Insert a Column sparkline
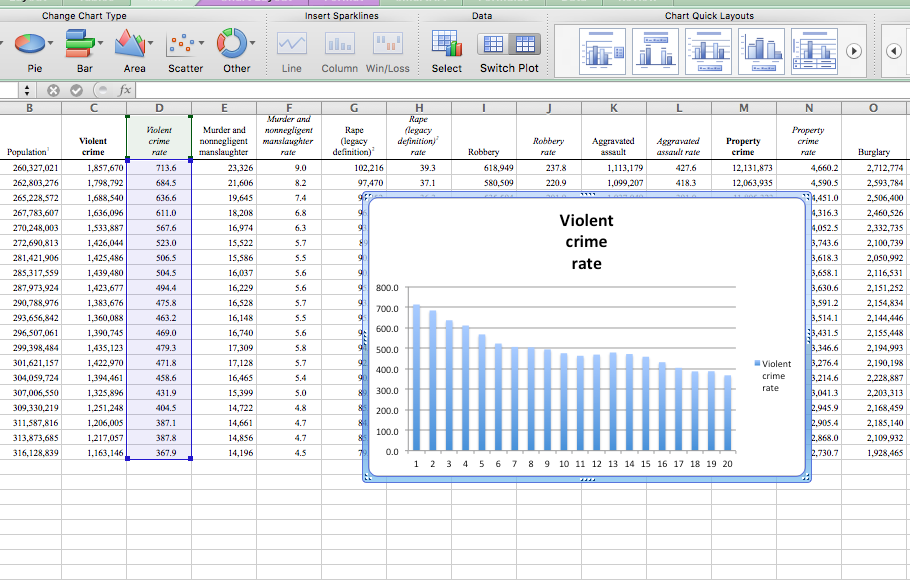This screenshot has height=580, width=910. click(339, 44)
